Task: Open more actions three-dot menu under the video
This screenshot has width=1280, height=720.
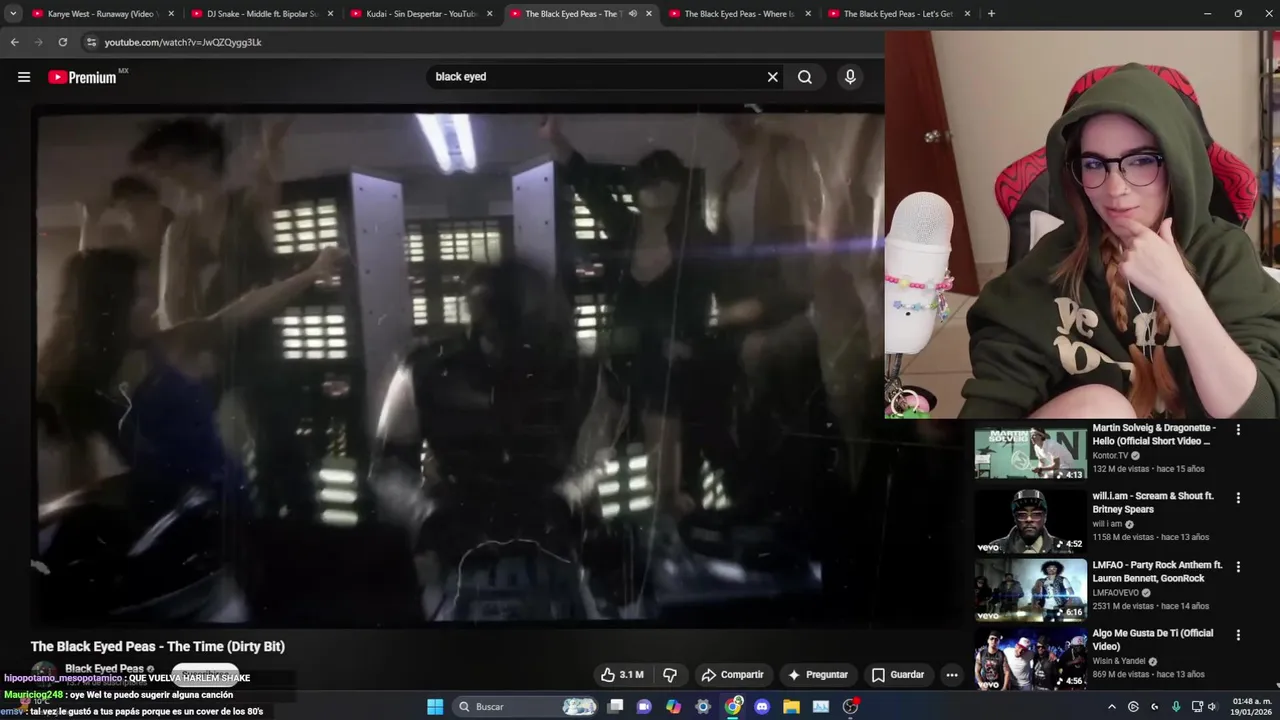Action: click(952, 675)
